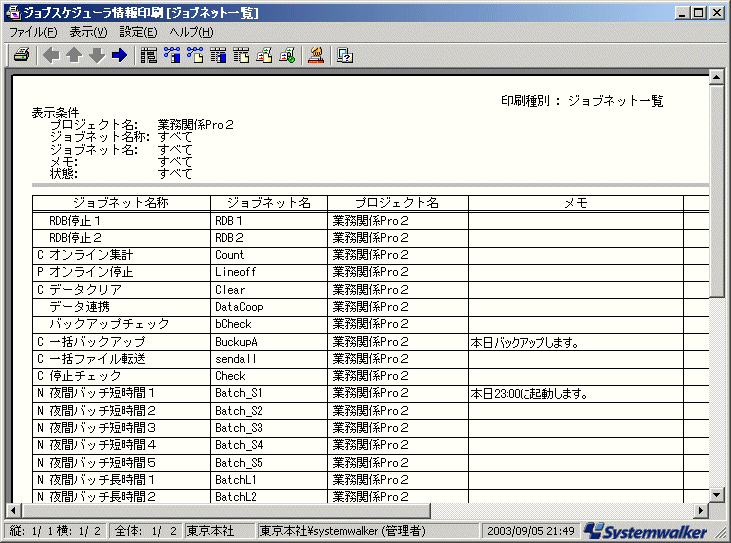This screenshot has height=543, width=731.
Task: Select the table list with yellow page icon
Action: [x=241, y=55]
